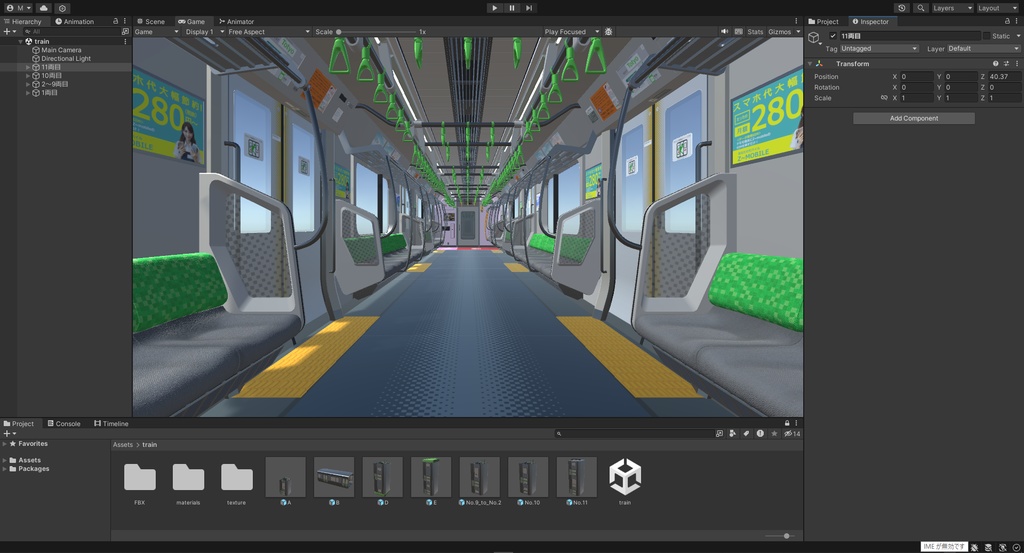Lock the Inspector panel with the padlock
Viewport: 1024px width, 553px height.
[x=1006, y=21]
